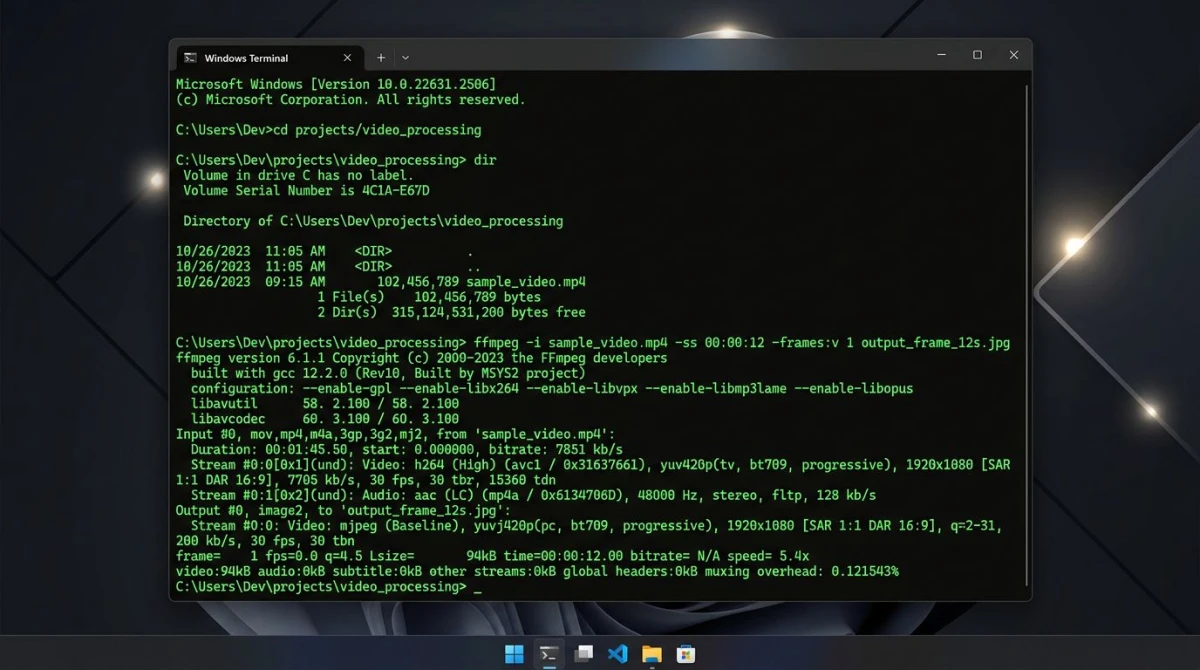Screen dimensions: 1200x670
Task: Open a new terminal tab with plus button
Action: click(x=381, y=58)
